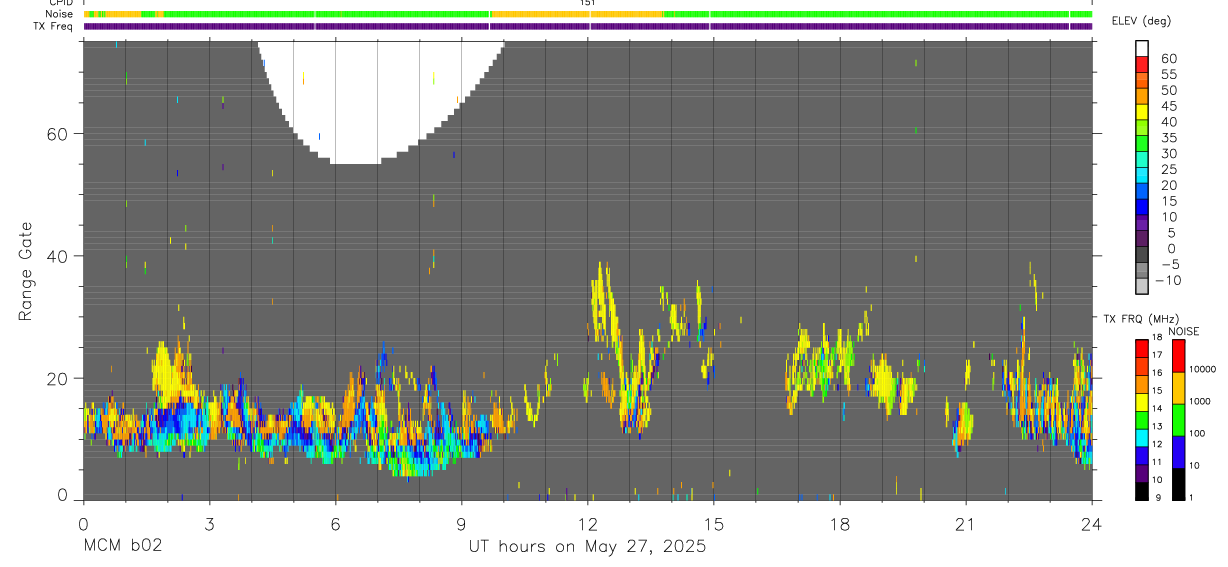Click the green 100–1000 NOISE swatch
This screenshot has width=1228, height=567.
coord(1178,420)
